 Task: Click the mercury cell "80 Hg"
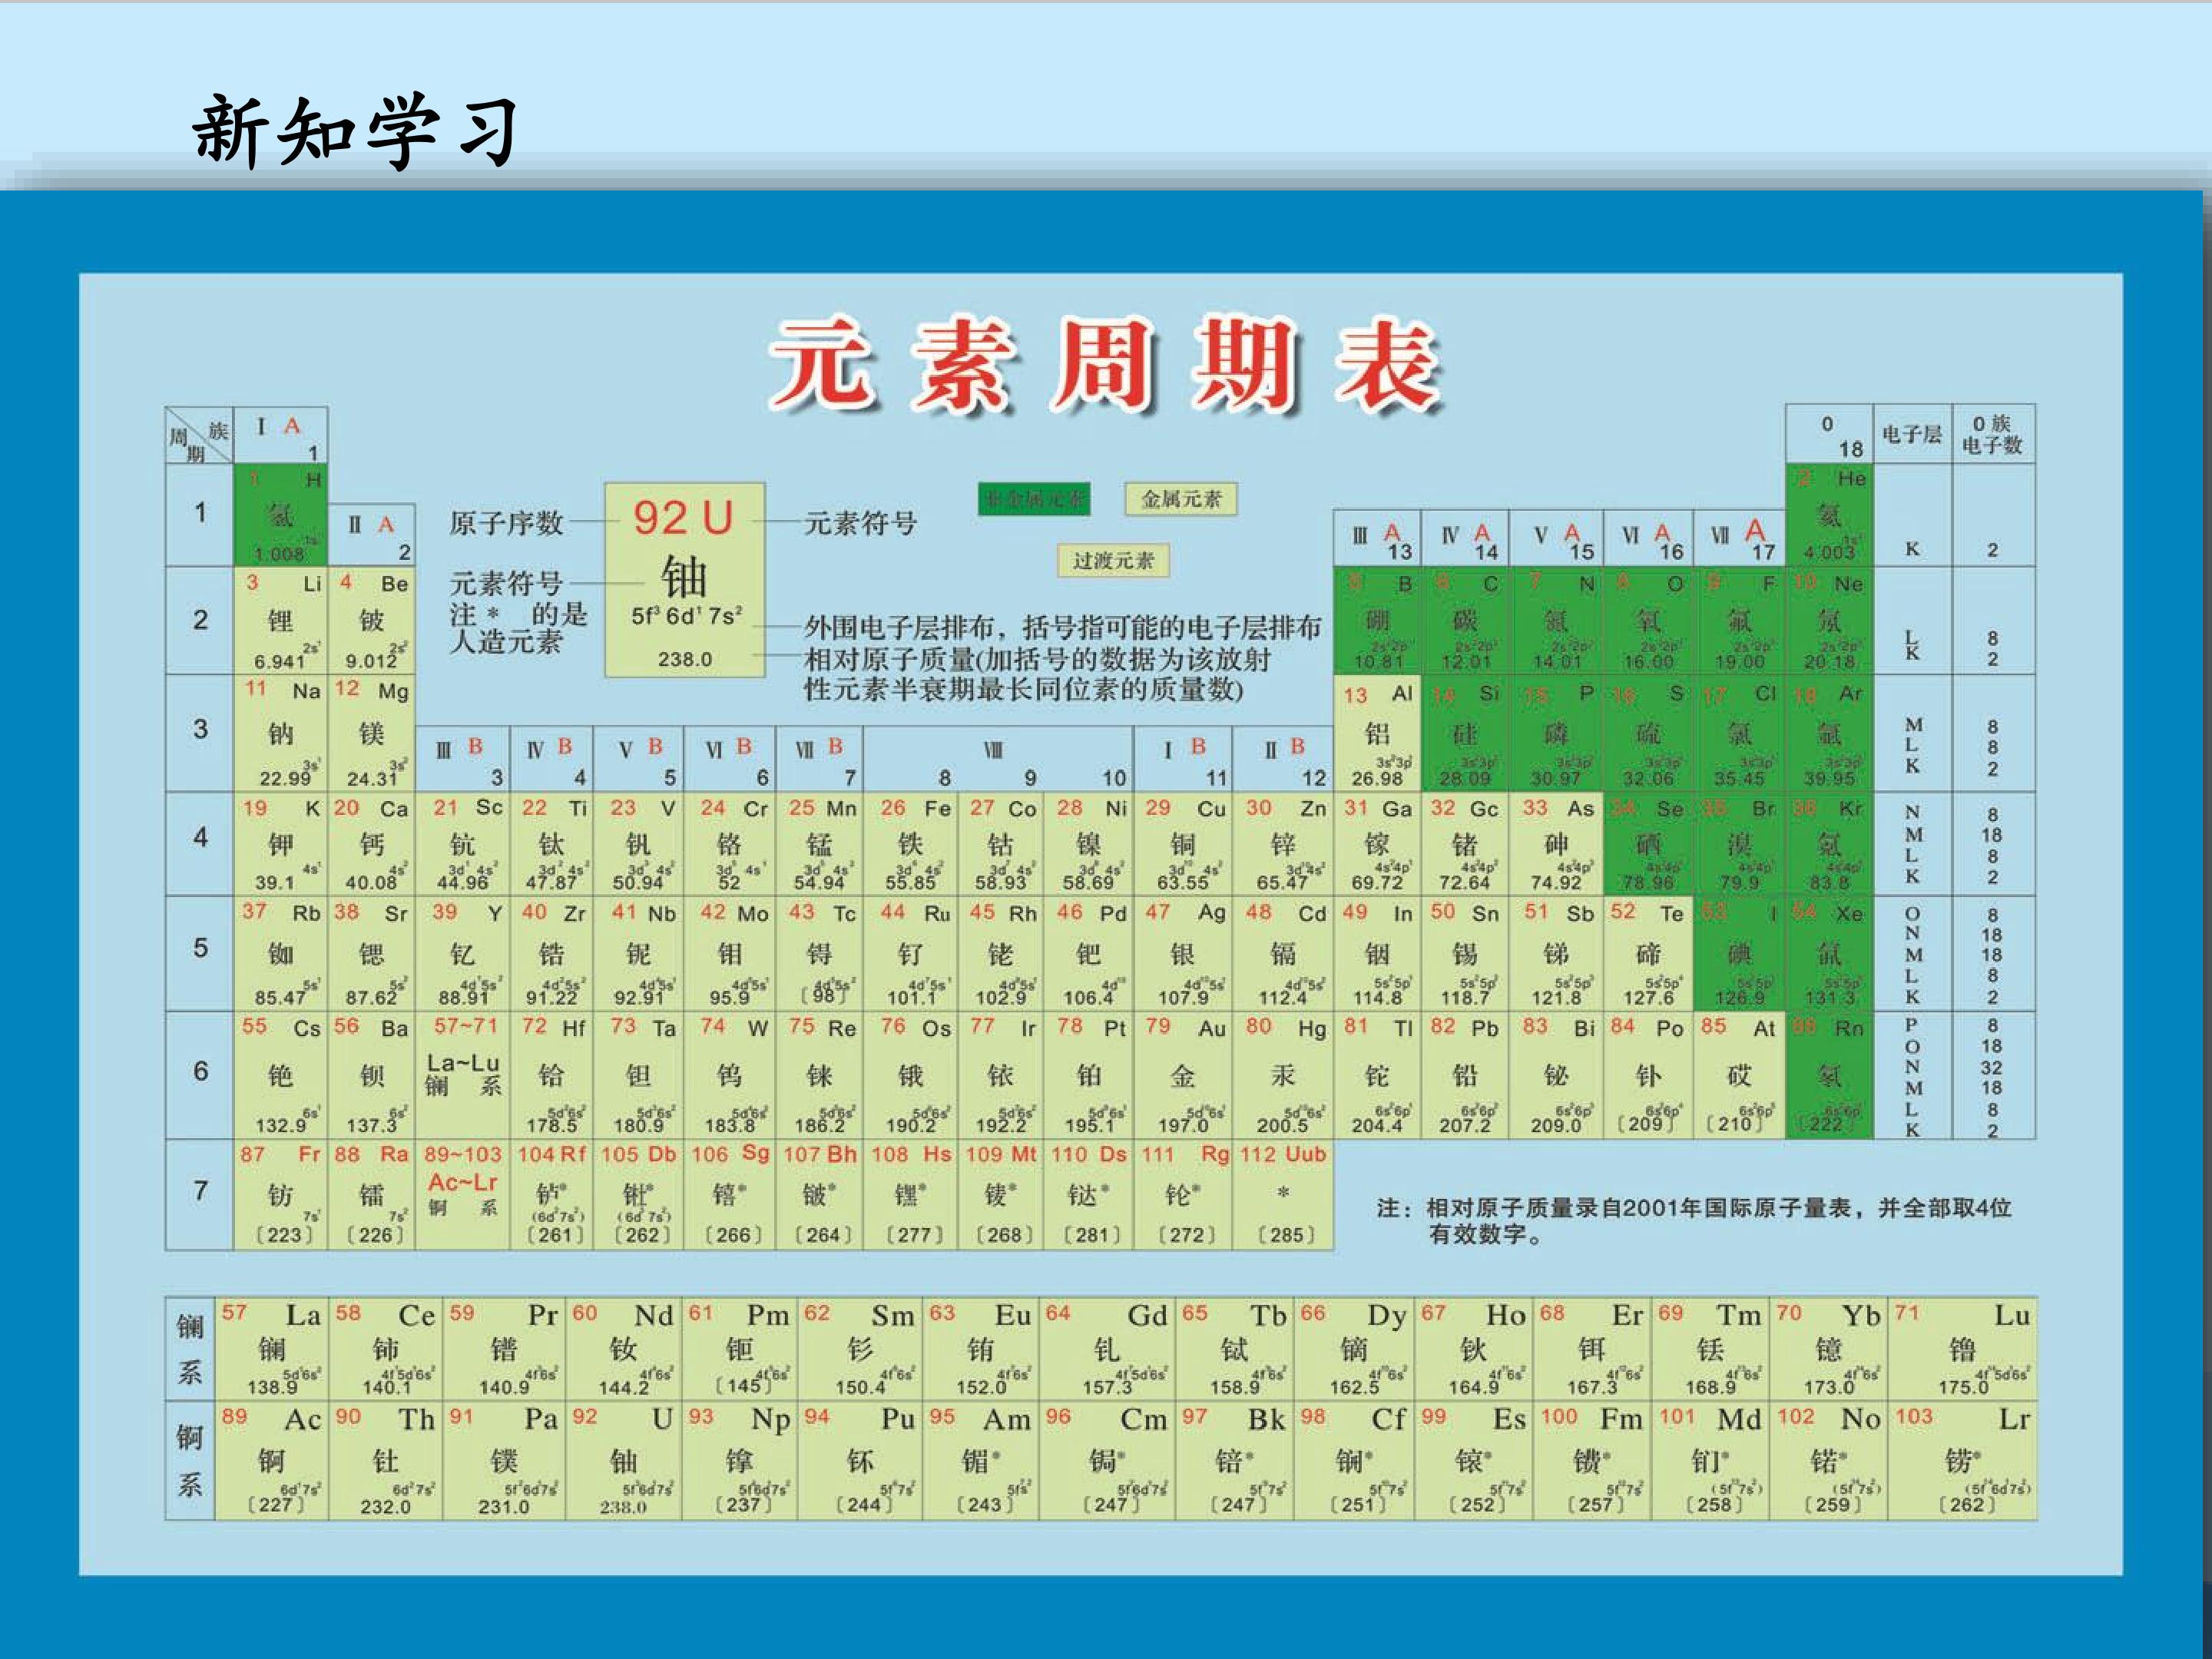(x=1283, y=1075)
